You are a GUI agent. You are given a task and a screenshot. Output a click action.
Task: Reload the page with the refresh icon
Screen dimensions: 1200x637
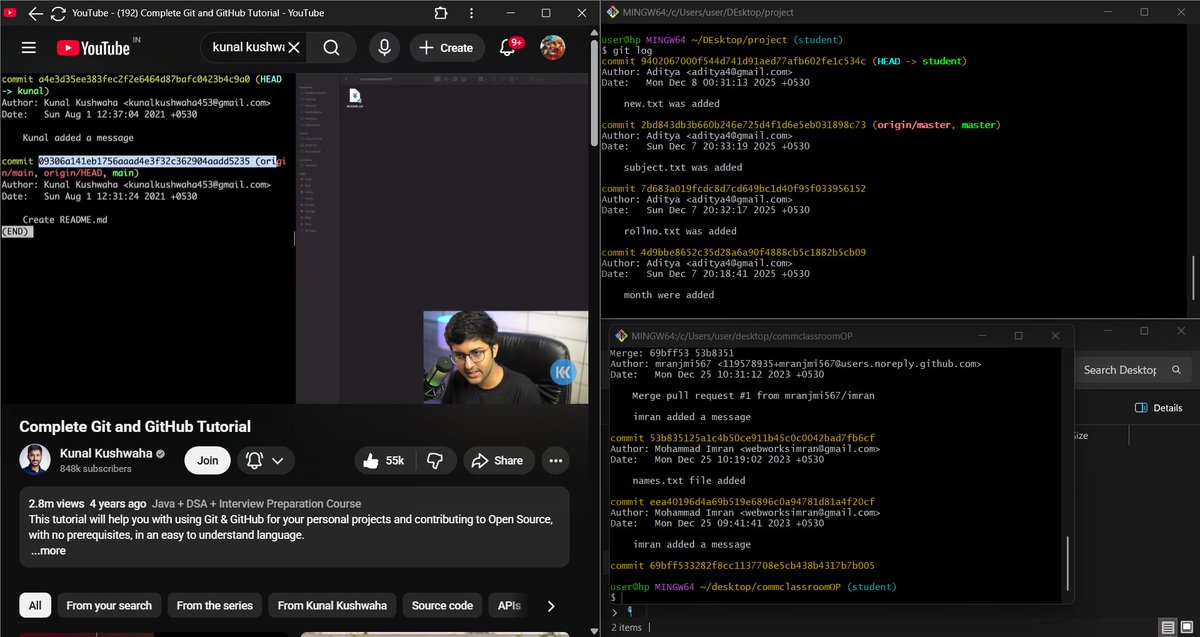60,13
